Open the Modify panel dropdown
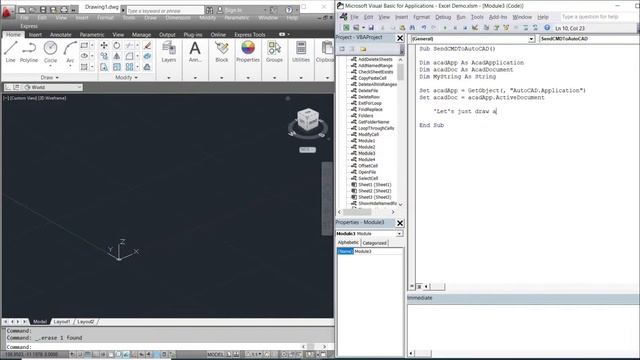This screenshot has width=640, height=360. 126,77
